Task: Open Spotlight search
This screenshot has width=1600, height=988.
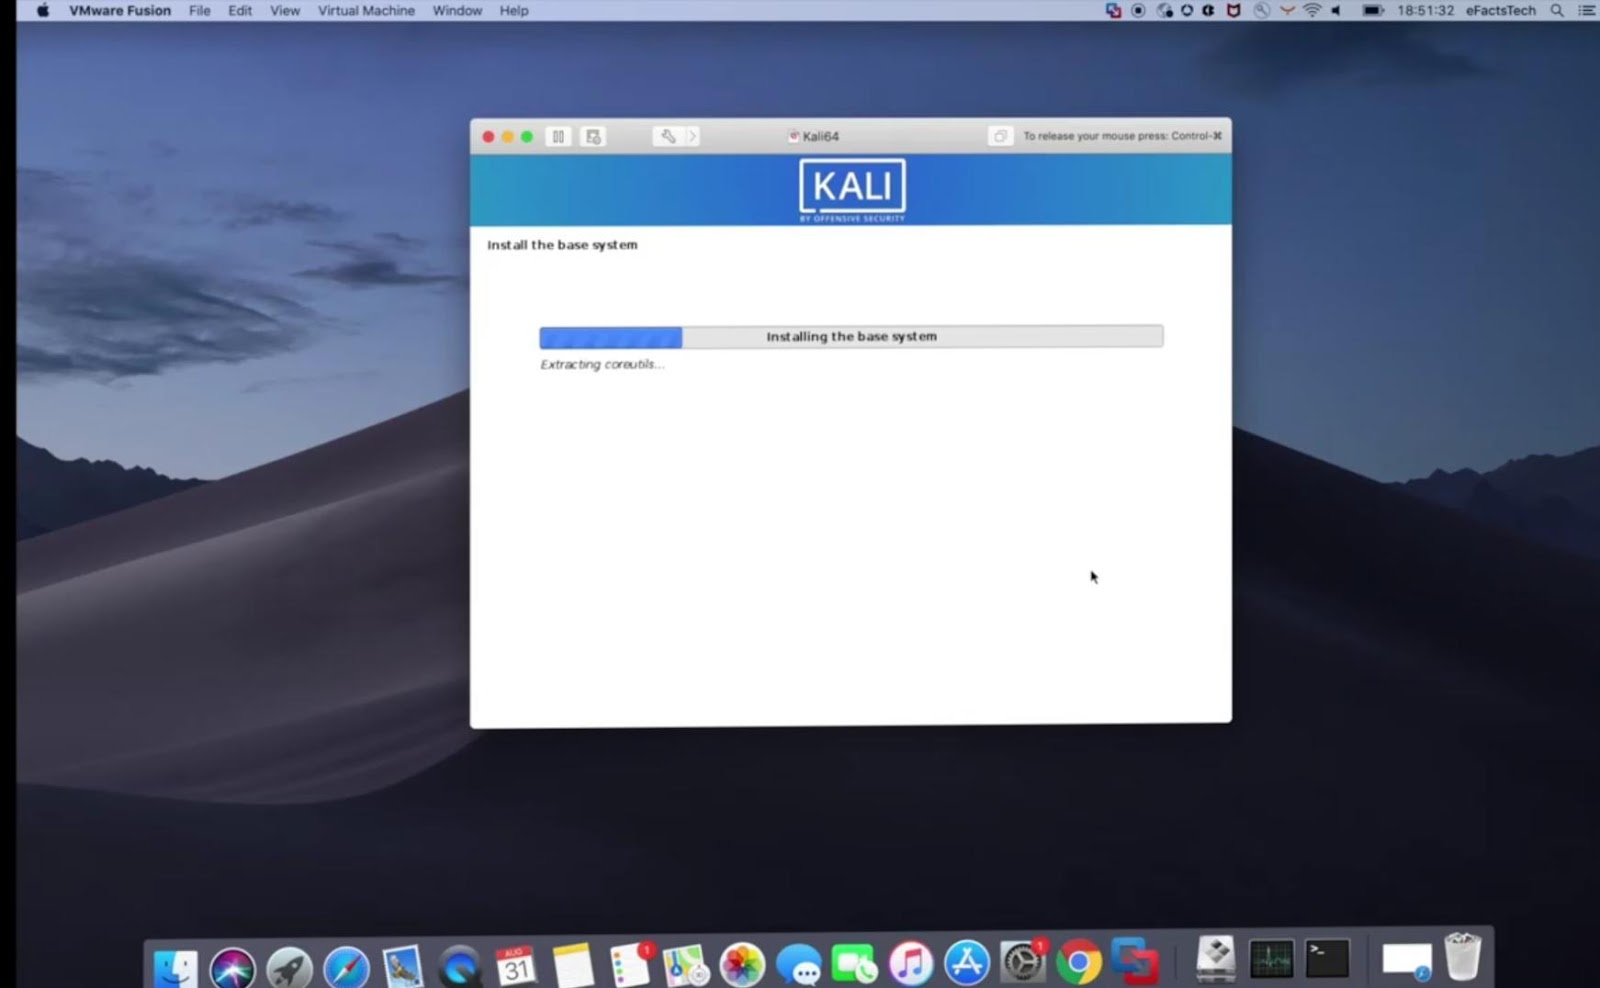Action: (1557, 10)
